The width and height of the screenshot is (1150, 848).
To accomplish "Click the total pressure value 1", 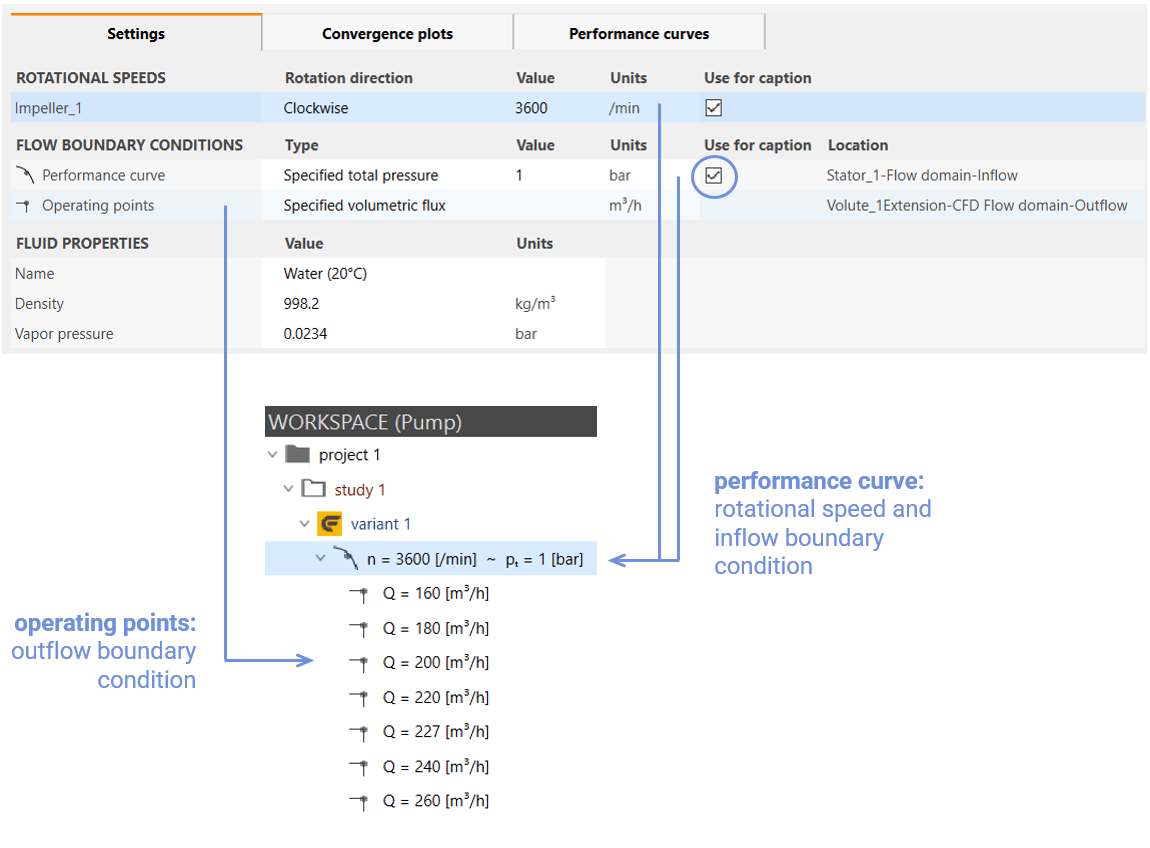I will point(519,175).
